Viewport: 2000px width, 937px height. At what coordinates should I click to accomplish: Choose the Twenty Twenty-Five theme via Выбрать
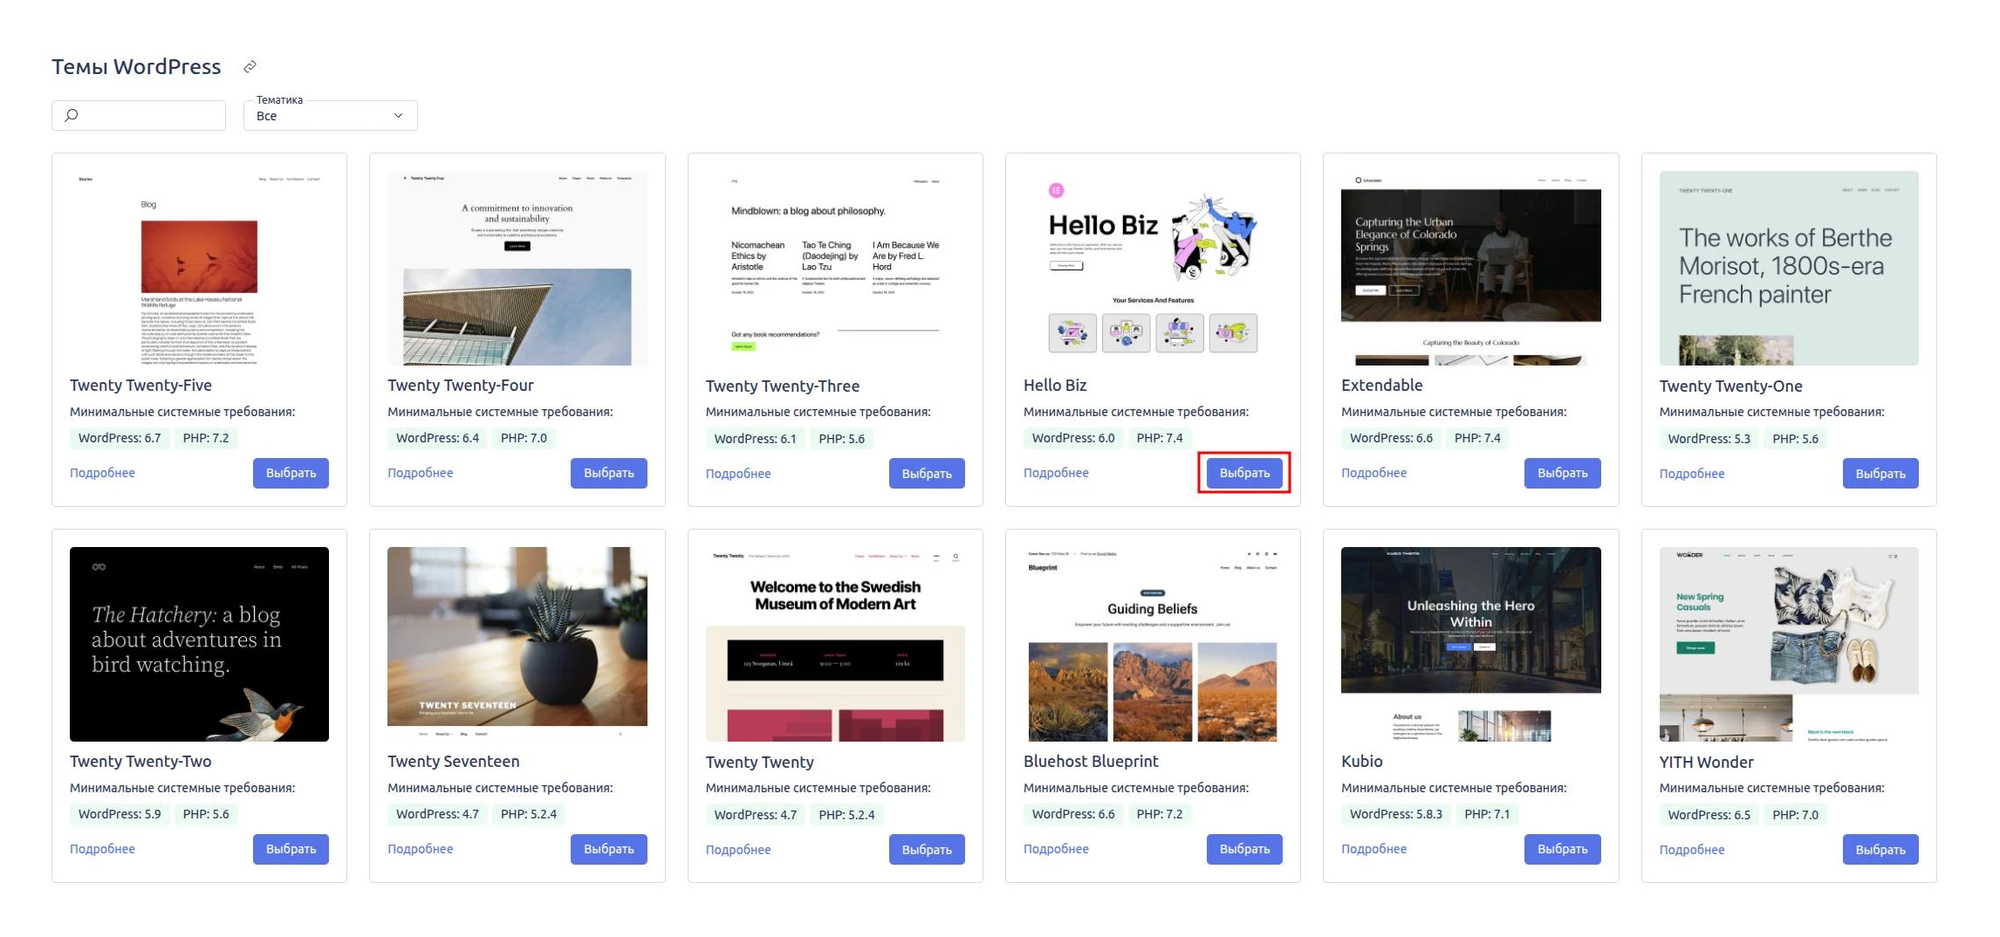pos(290,473)
